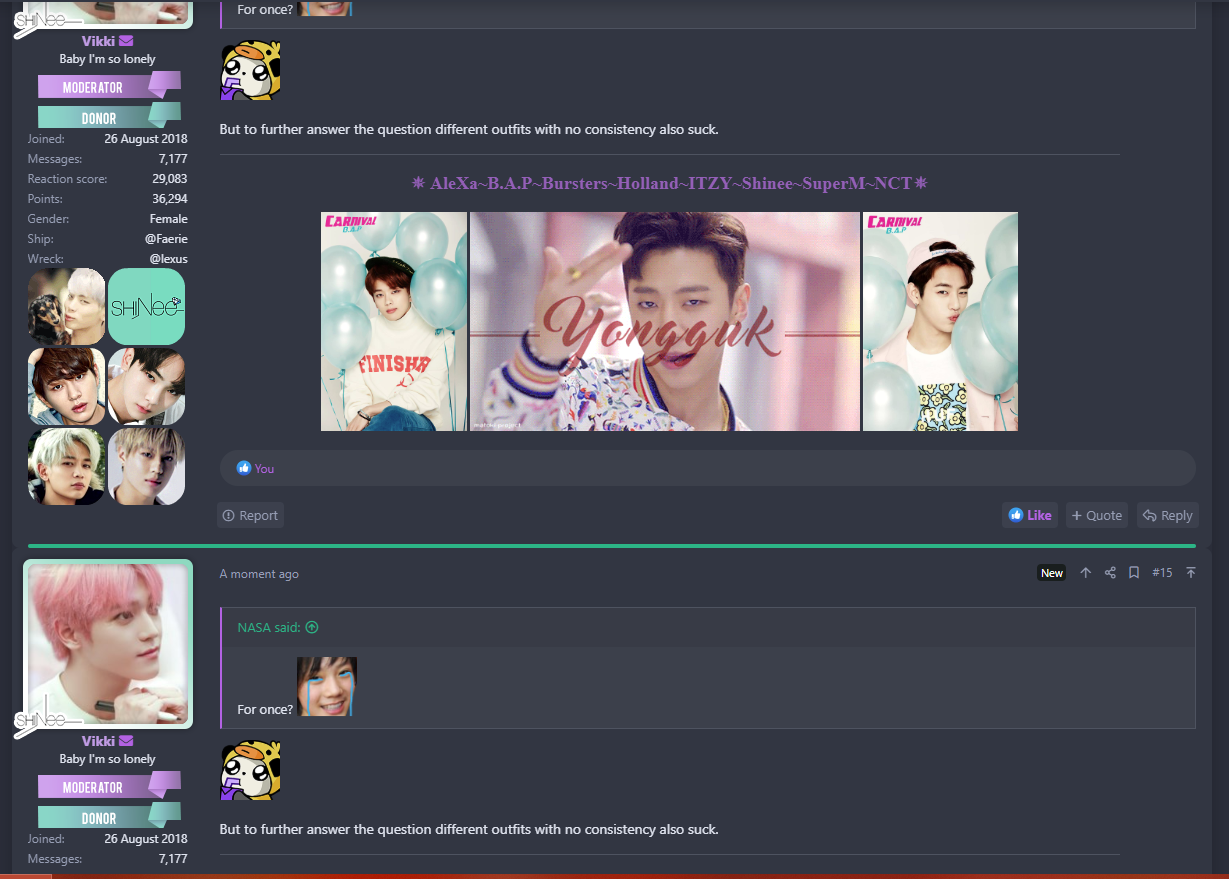This screenshot has width=1229, height=879.
Task: Open the 'NASA said:' quote source link
Action: click(269, 627)
